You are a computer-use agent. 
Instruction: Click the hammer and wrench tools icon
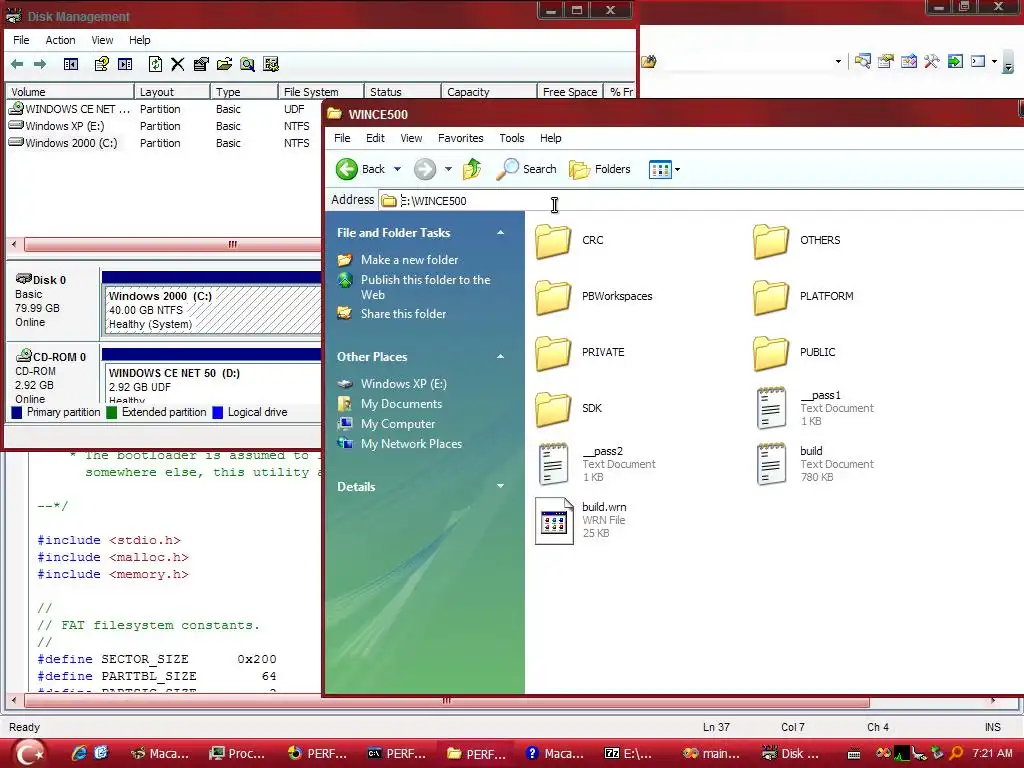[932, 61]
